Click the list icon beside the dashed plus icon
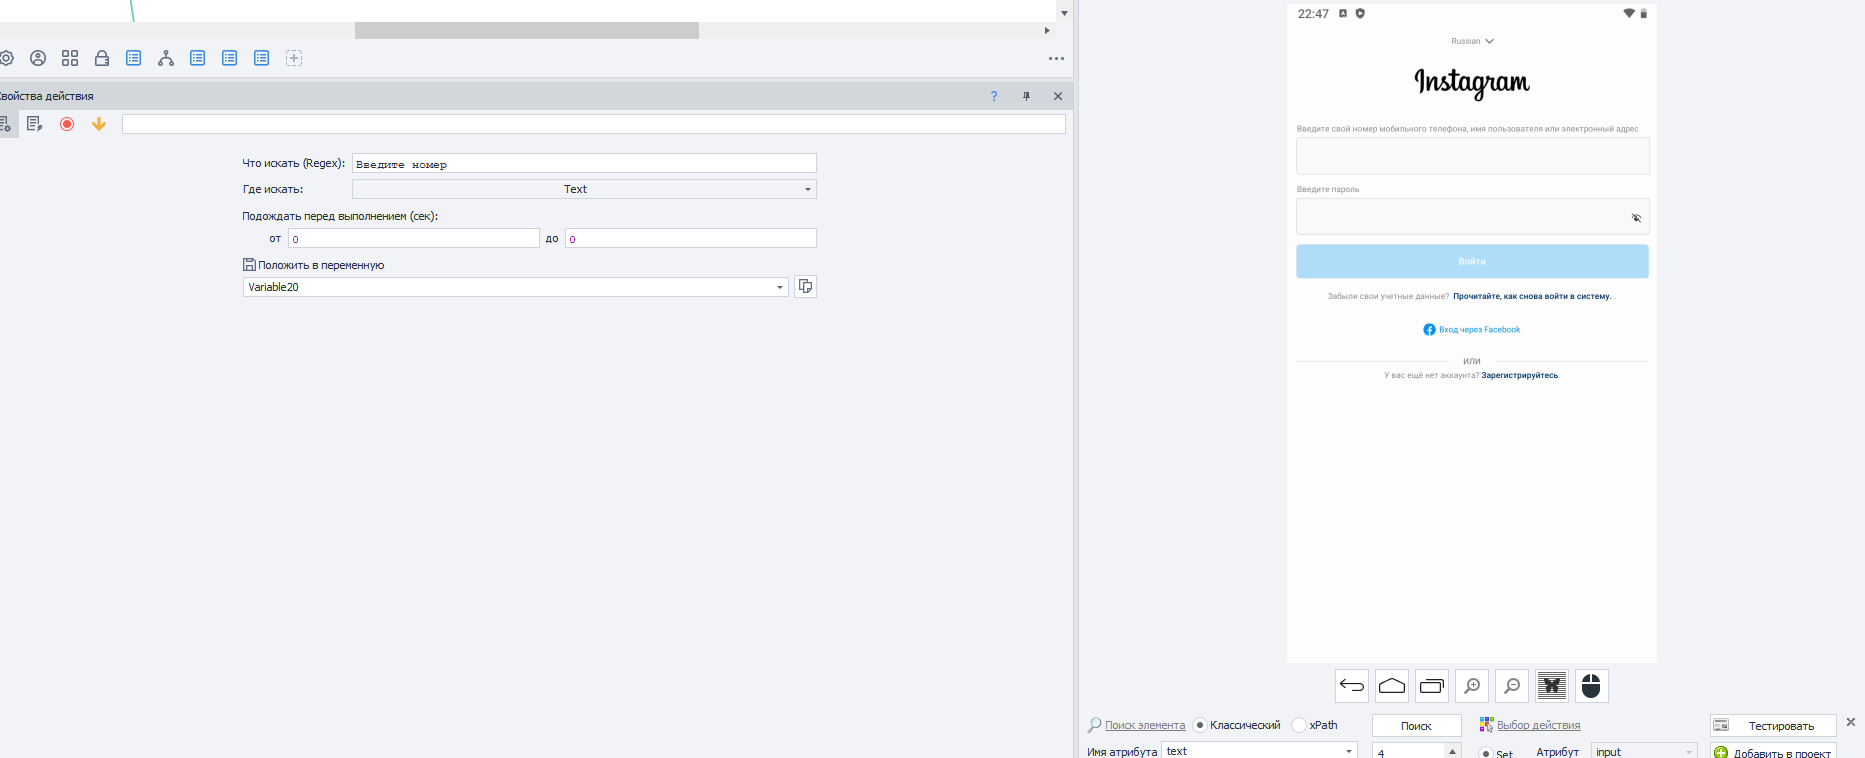This screenshot has width=1865, height=758. pyautogui.click(x=262, y=58)
